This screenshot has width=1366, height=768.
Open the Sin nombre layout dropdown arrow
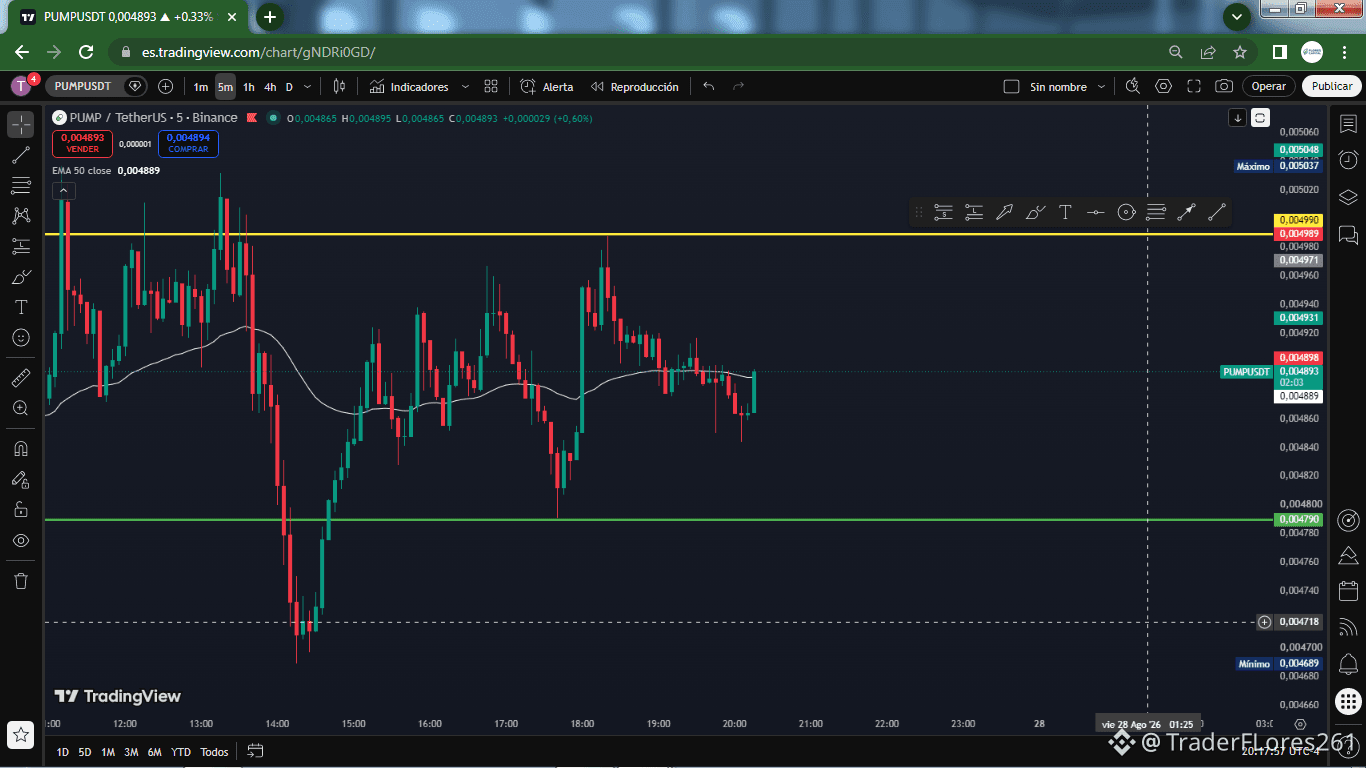pyautogui.click(x=1100, y=87)
